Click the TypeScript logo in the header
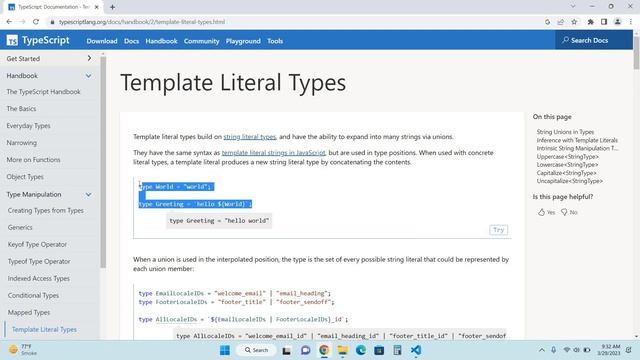Image resolution: width=640 pixels, height=360 pixels. coord(38,40)
